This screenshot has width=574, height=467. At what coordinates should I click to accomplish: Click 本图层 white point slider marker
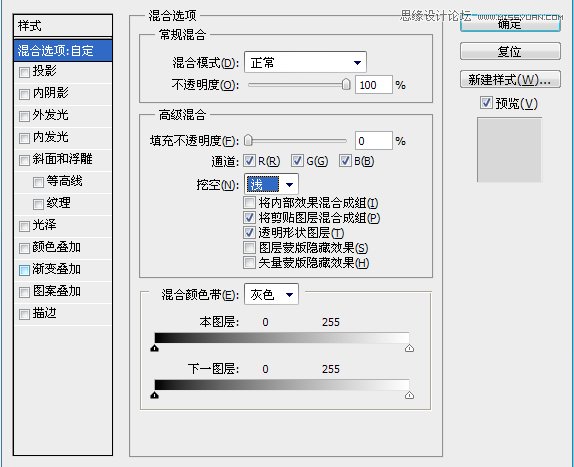pyautogui.click(x=409, y=348)
